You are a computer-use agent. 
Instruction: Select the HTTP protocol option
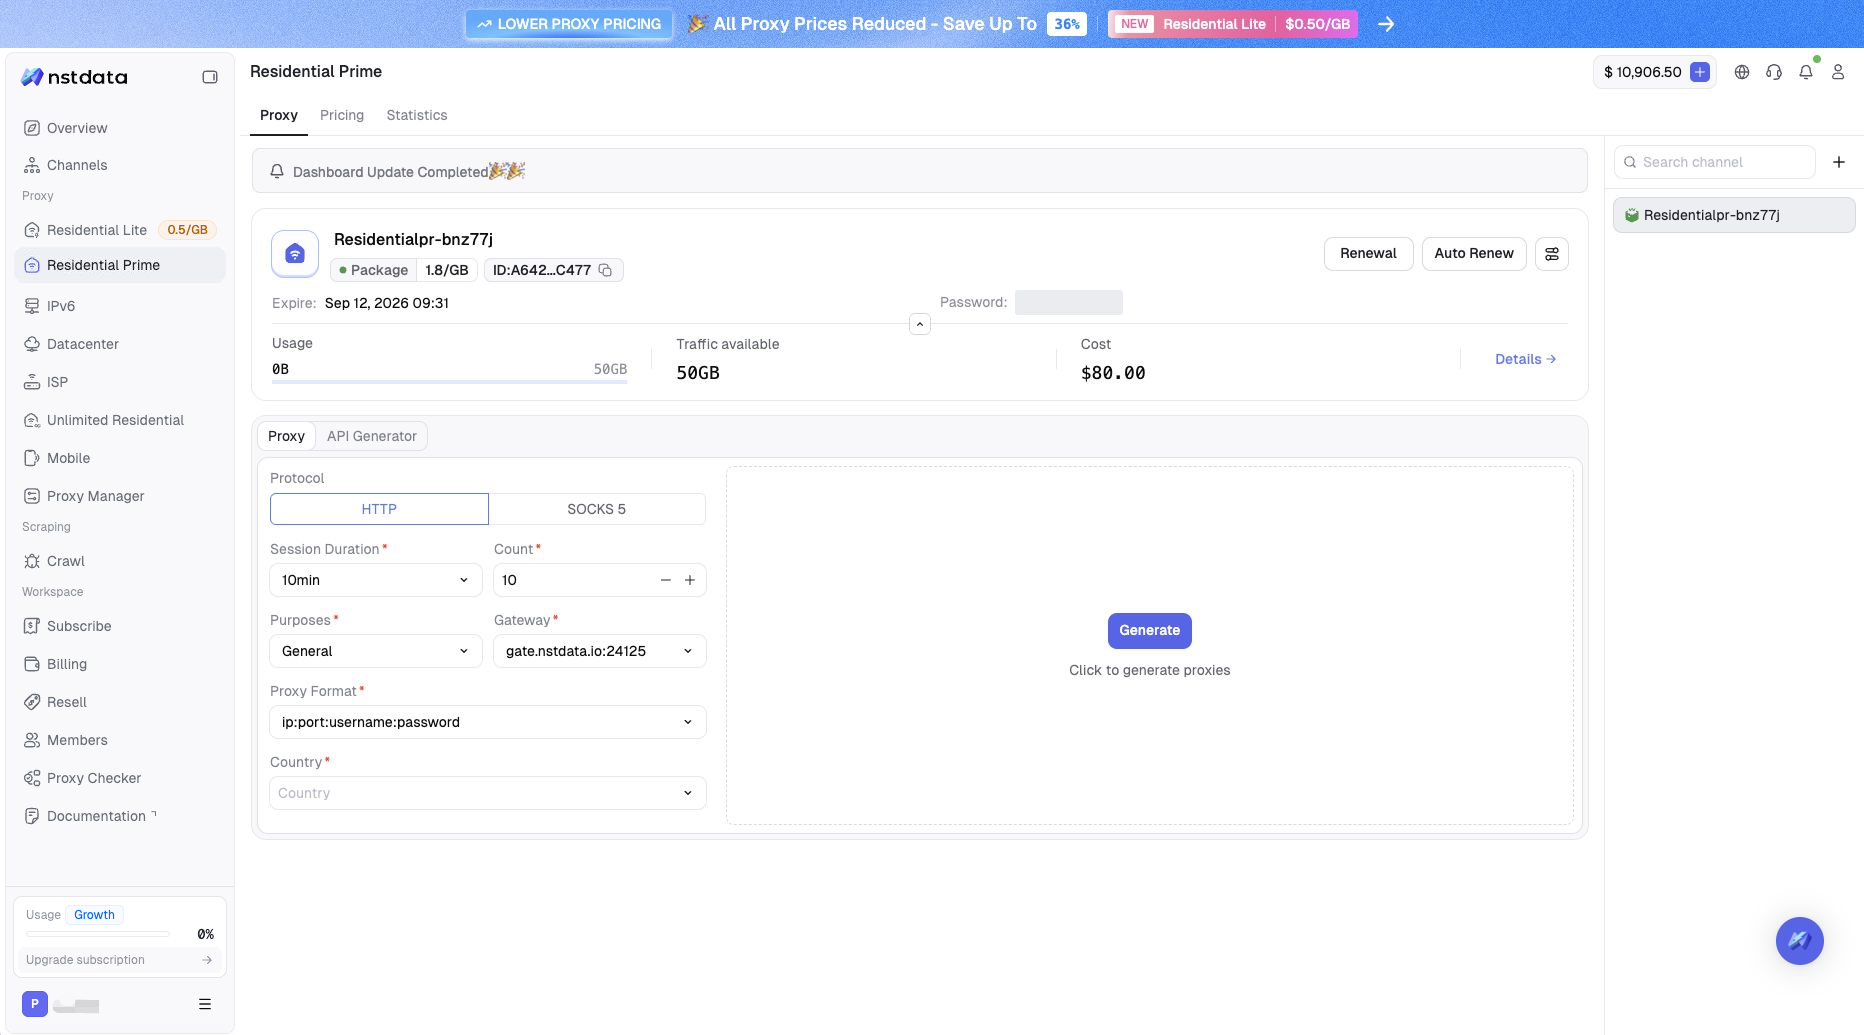[379, 509]
